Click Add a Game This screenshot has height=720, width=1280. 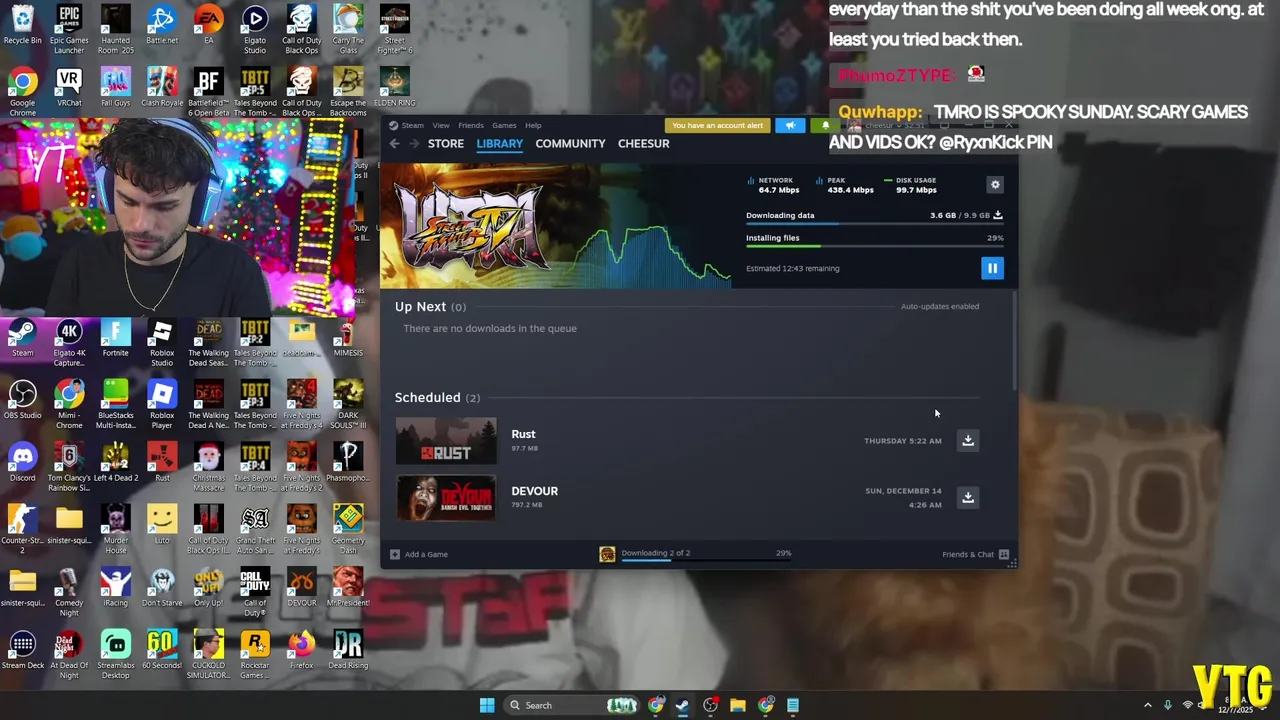coord(420,554)
